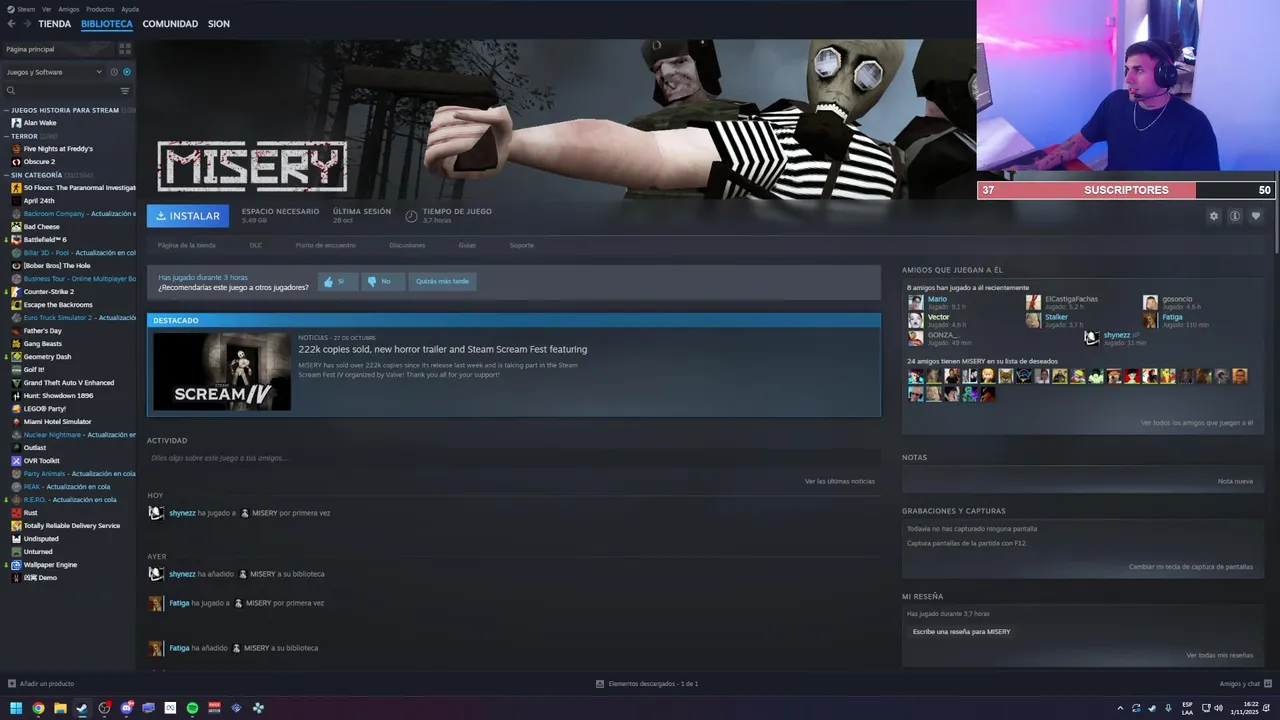Click Escribe una reseña para MISERY
This screenshot has width=1280, height=720.
point(961,632)
